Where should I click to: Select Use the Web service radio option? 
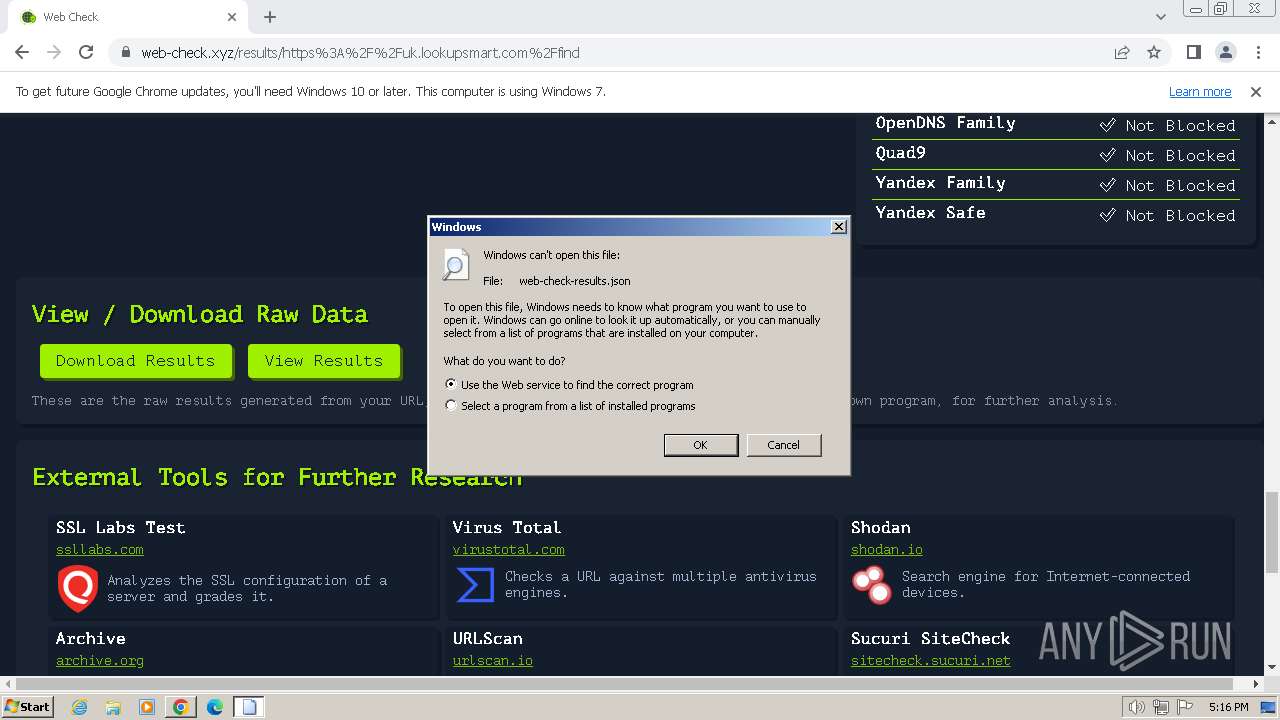click(451, 384)
